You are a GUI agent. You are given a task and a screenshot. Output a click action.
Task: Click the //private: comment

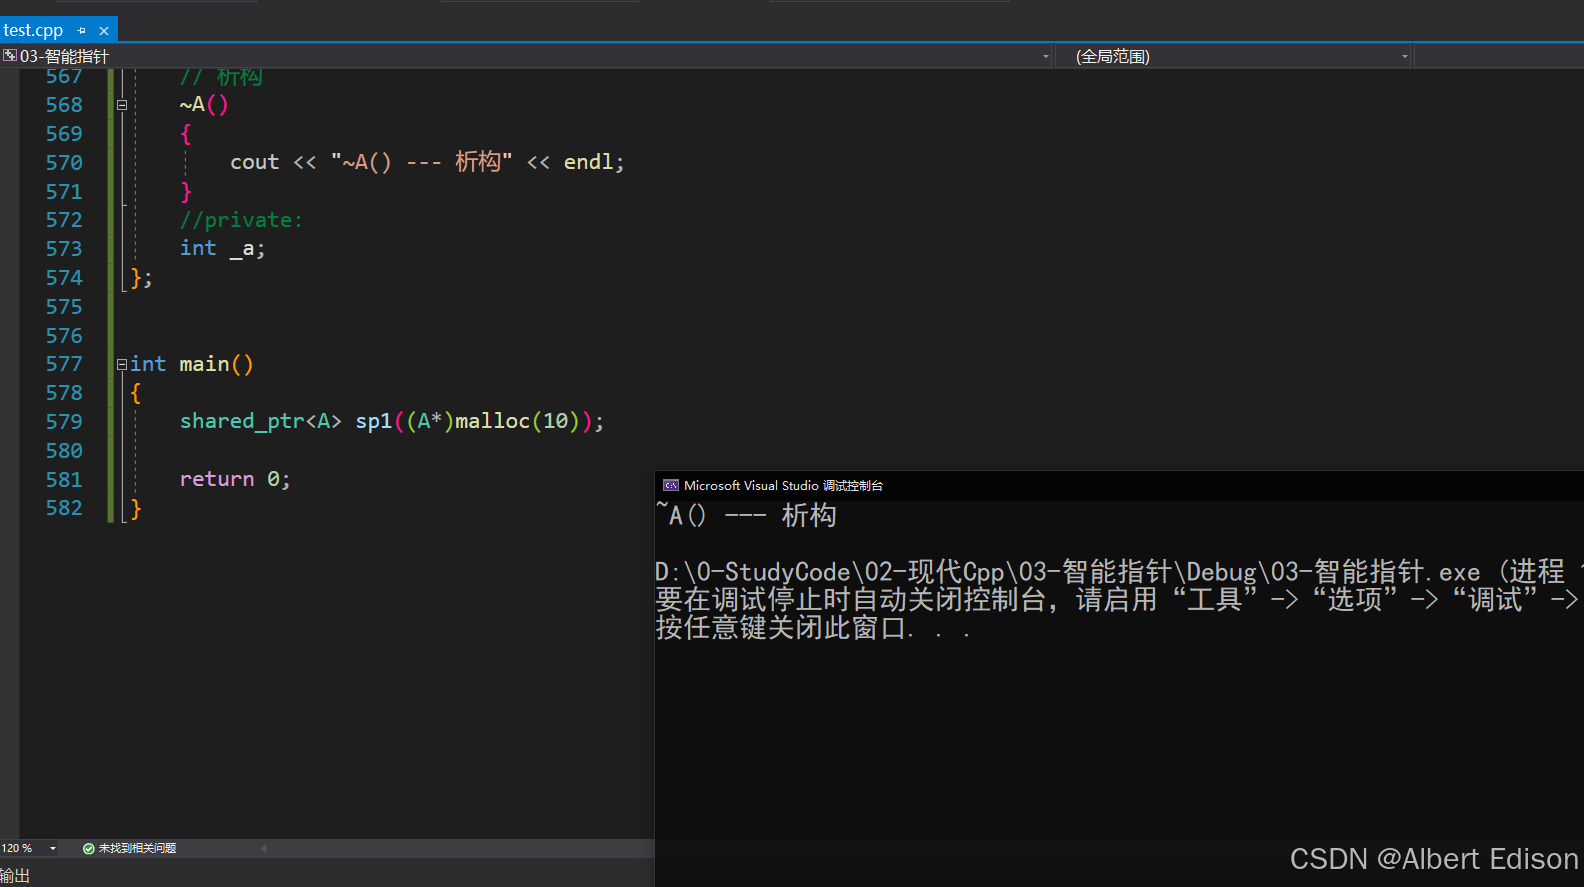[x=241, y=220]
